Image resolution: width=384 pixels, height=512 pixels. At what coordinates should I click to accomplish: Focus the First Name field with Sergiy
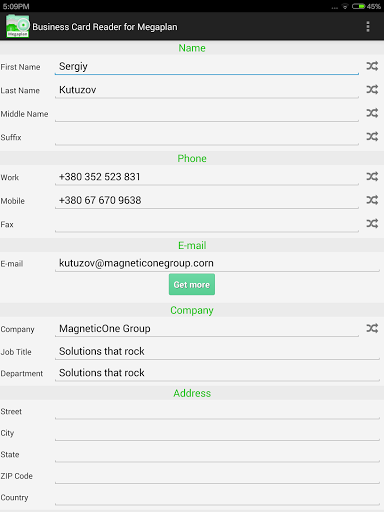207,66
